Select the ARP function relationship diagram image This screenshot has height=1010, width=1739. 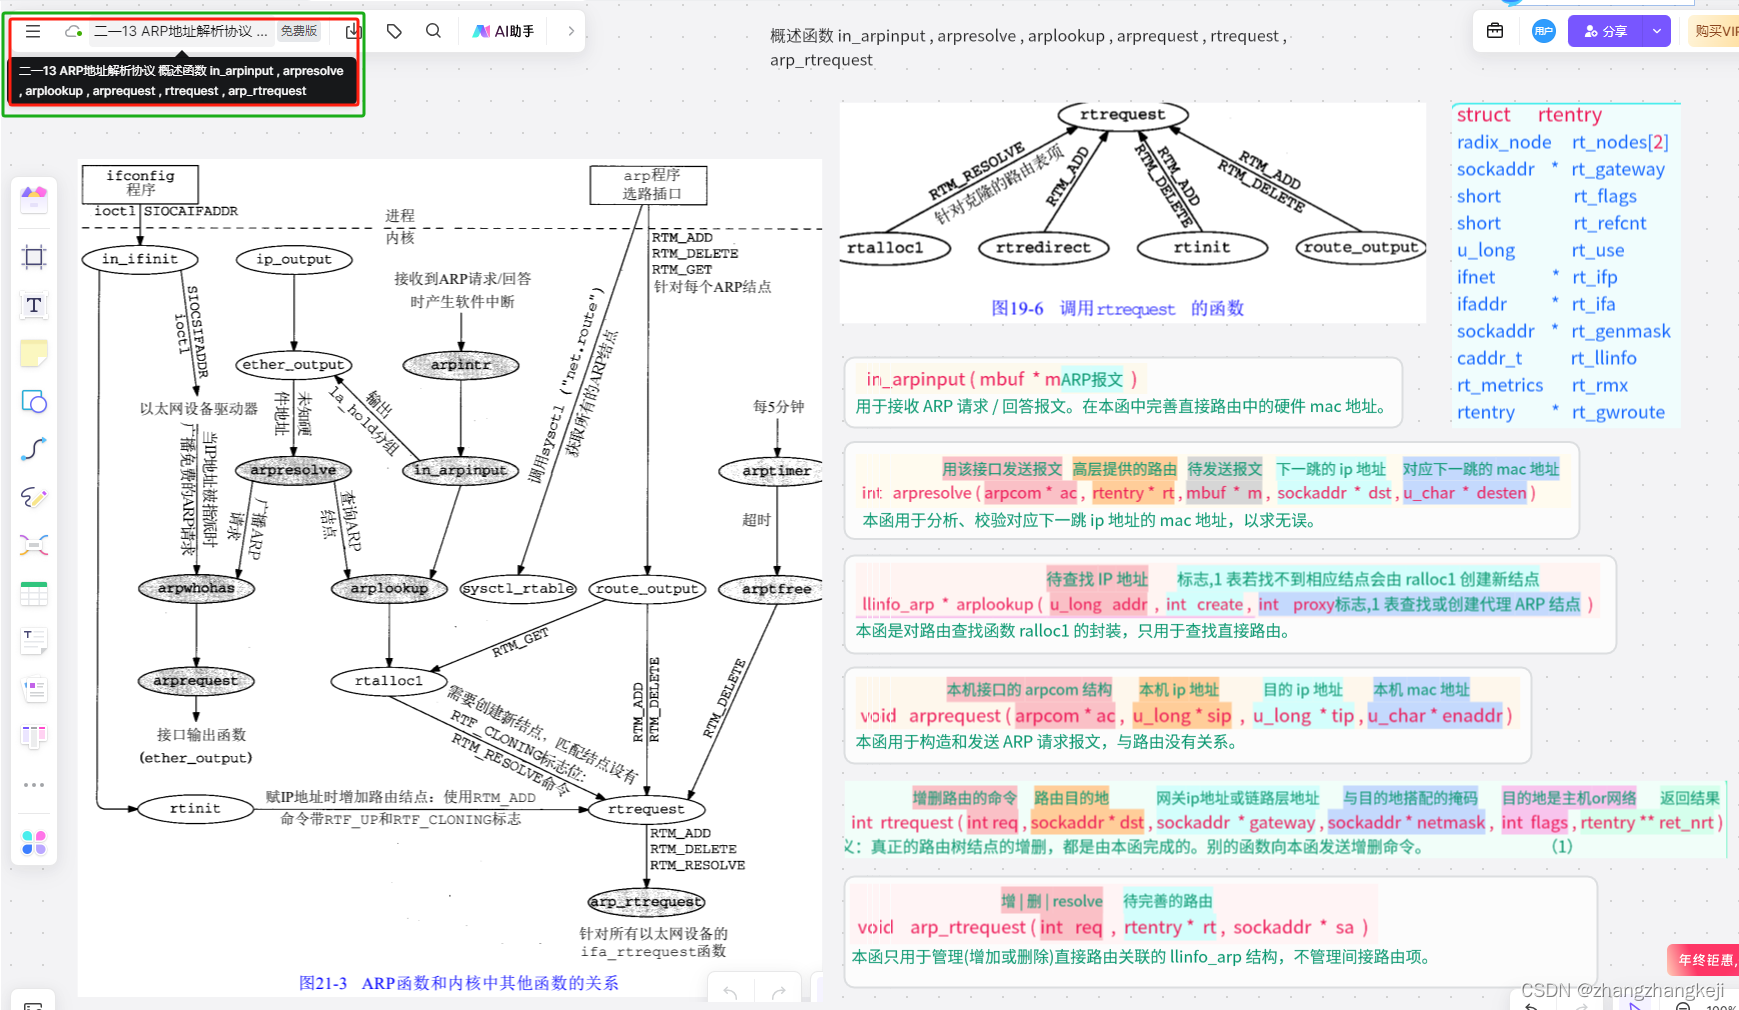450,577
